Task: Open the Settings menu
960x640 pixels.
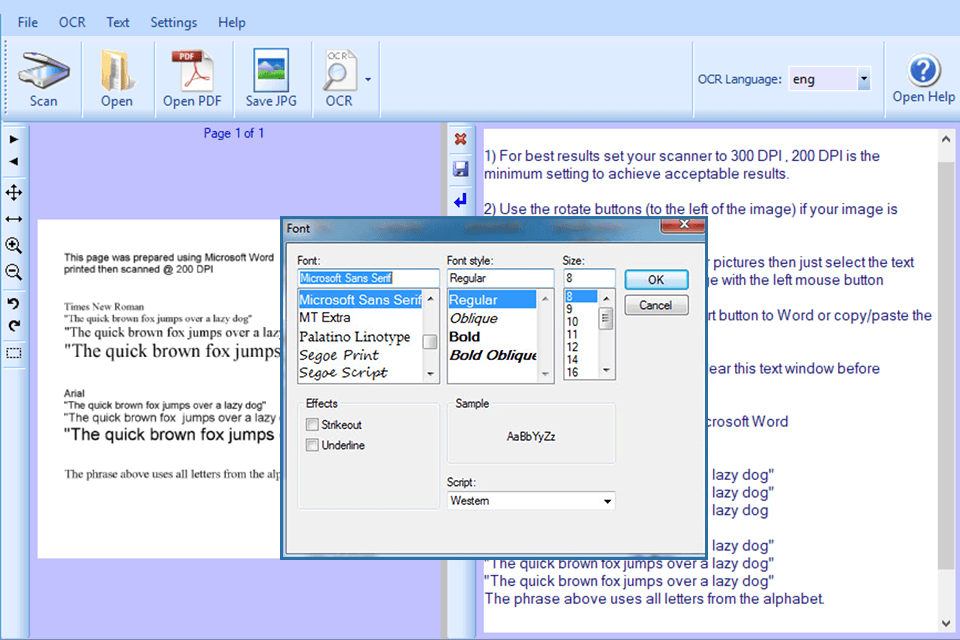Action: click(x=173, y=22)
